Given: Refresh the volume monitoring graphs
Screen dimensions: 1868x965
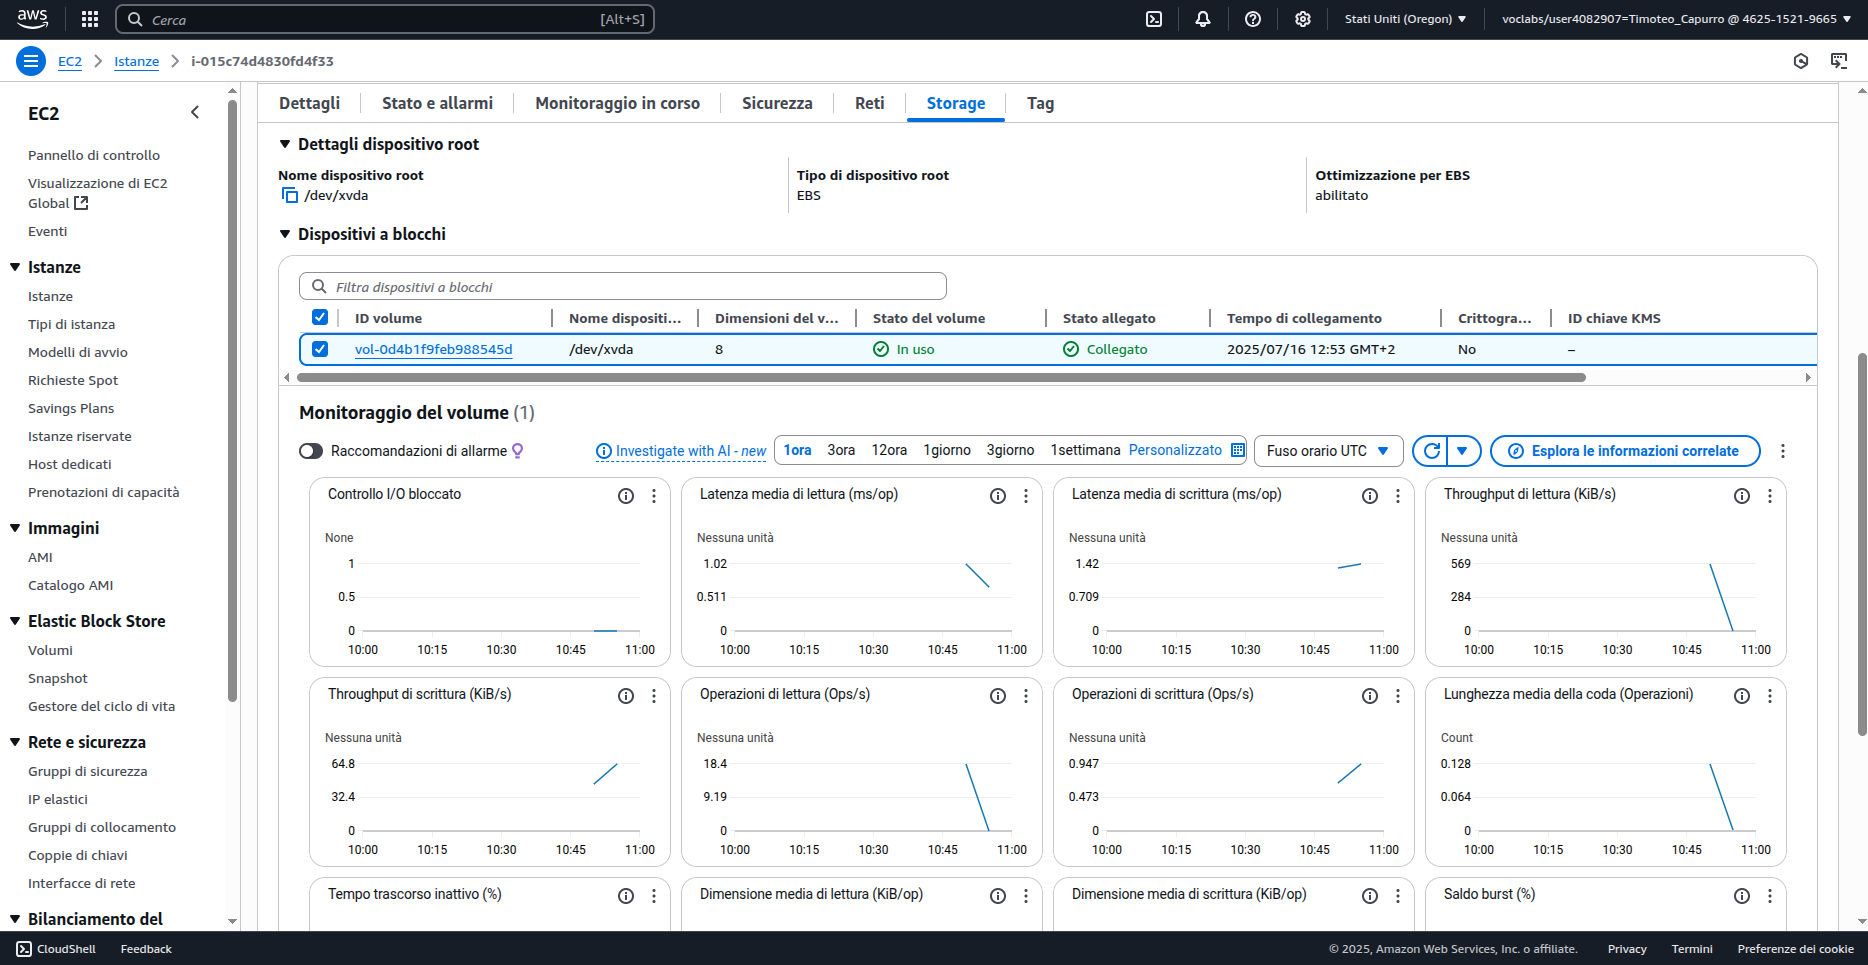Looking at the screenshot, I should pos(1432,451).
